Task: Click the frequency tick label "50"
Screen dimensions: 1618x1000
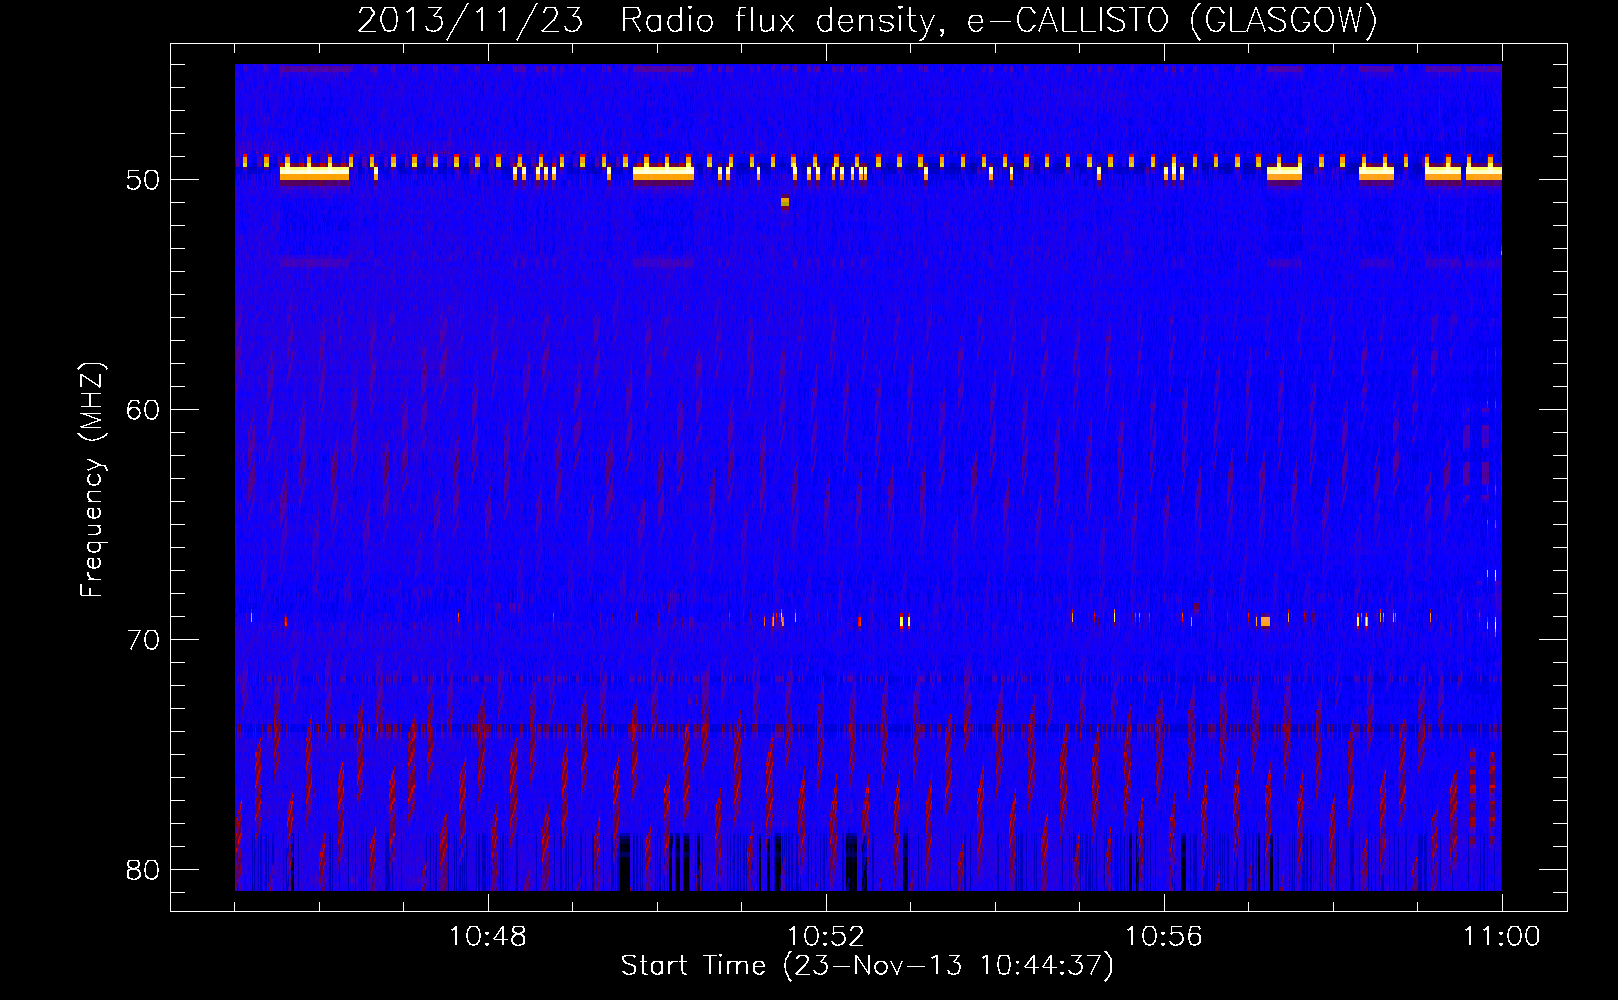Action: (x=144, y=180)
